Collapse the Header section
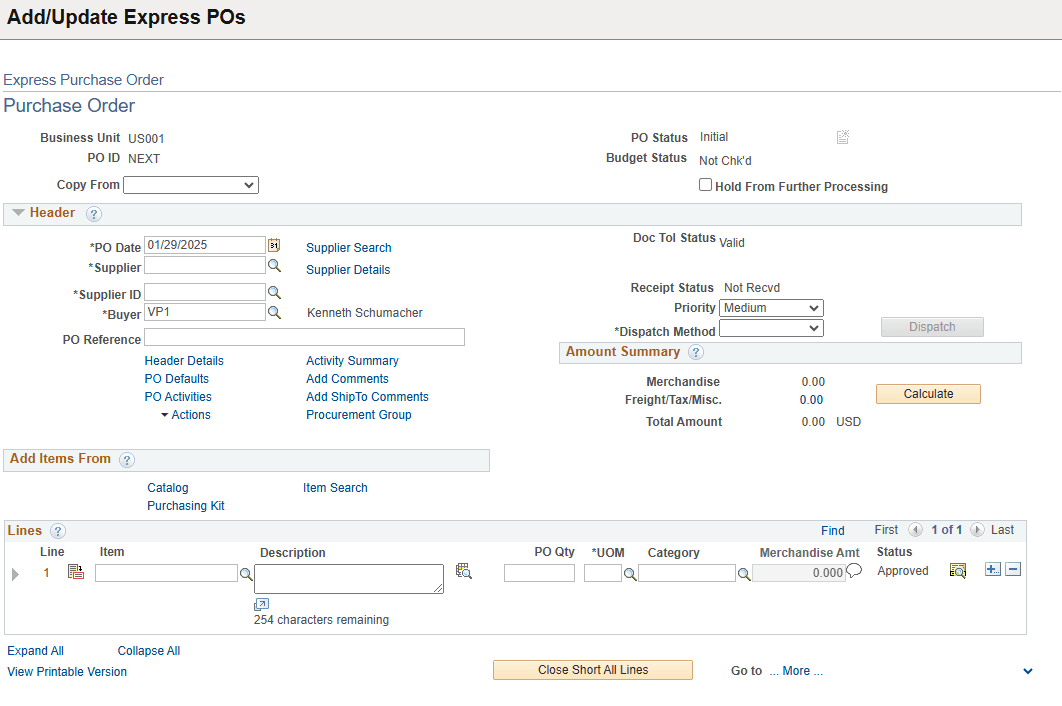1062x706 pixels. pos(18,212)
